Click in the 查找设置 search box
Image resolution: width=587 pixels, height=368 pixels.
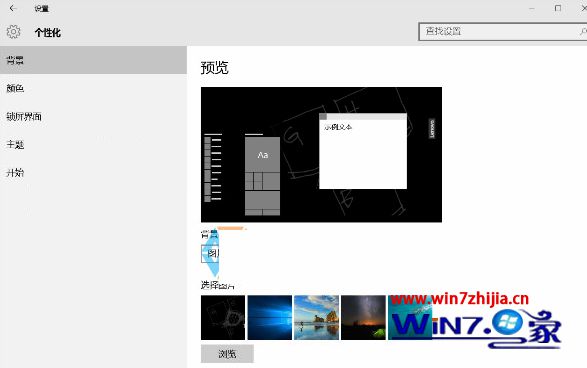[502, 31]
